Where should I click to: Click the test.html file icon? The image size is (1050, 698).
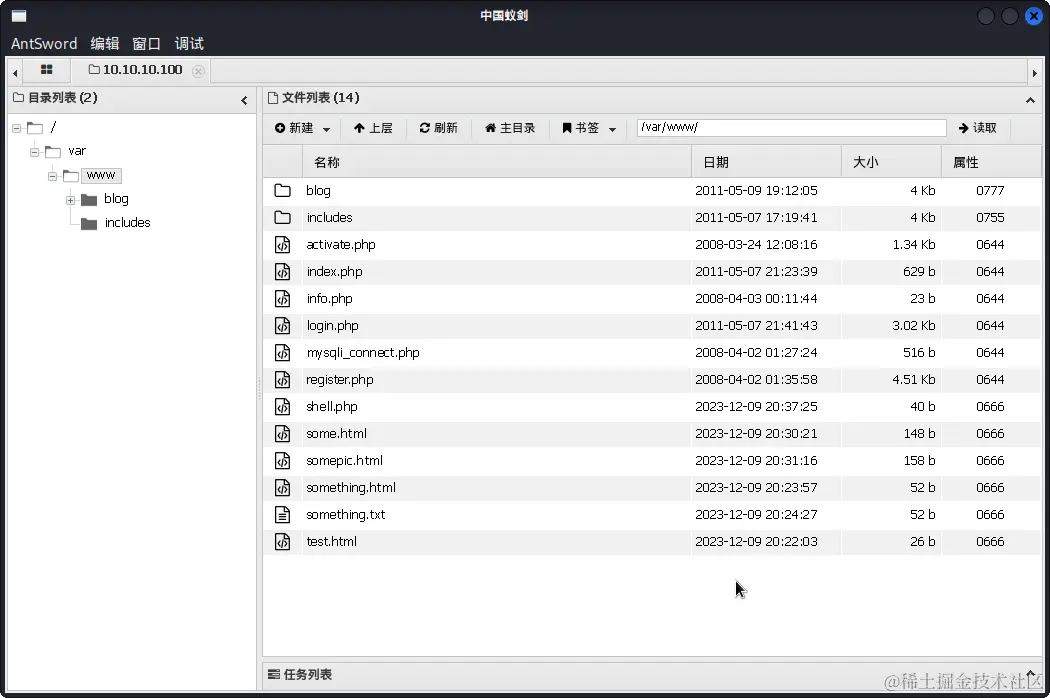pos(283,541)
